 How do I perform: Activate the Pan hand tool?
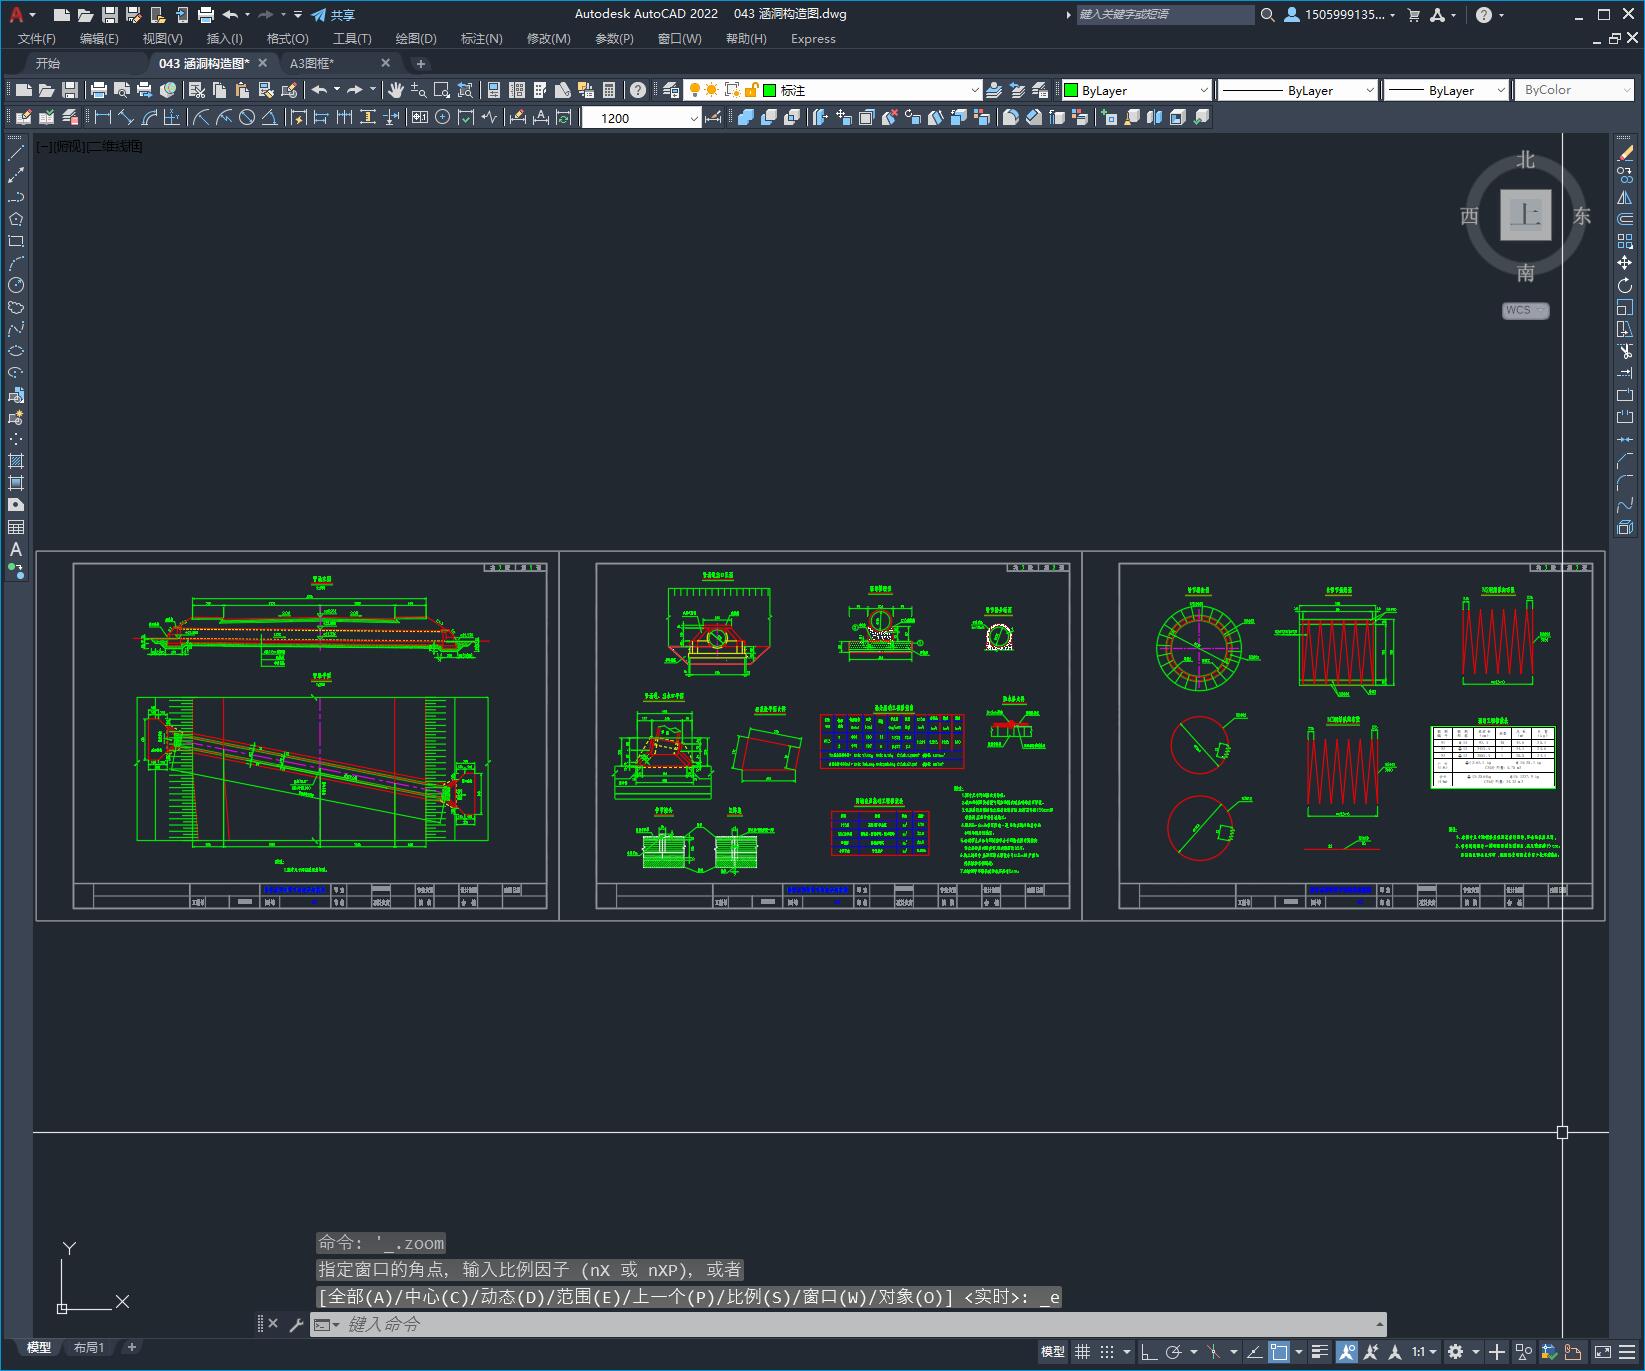pos(396,90)
